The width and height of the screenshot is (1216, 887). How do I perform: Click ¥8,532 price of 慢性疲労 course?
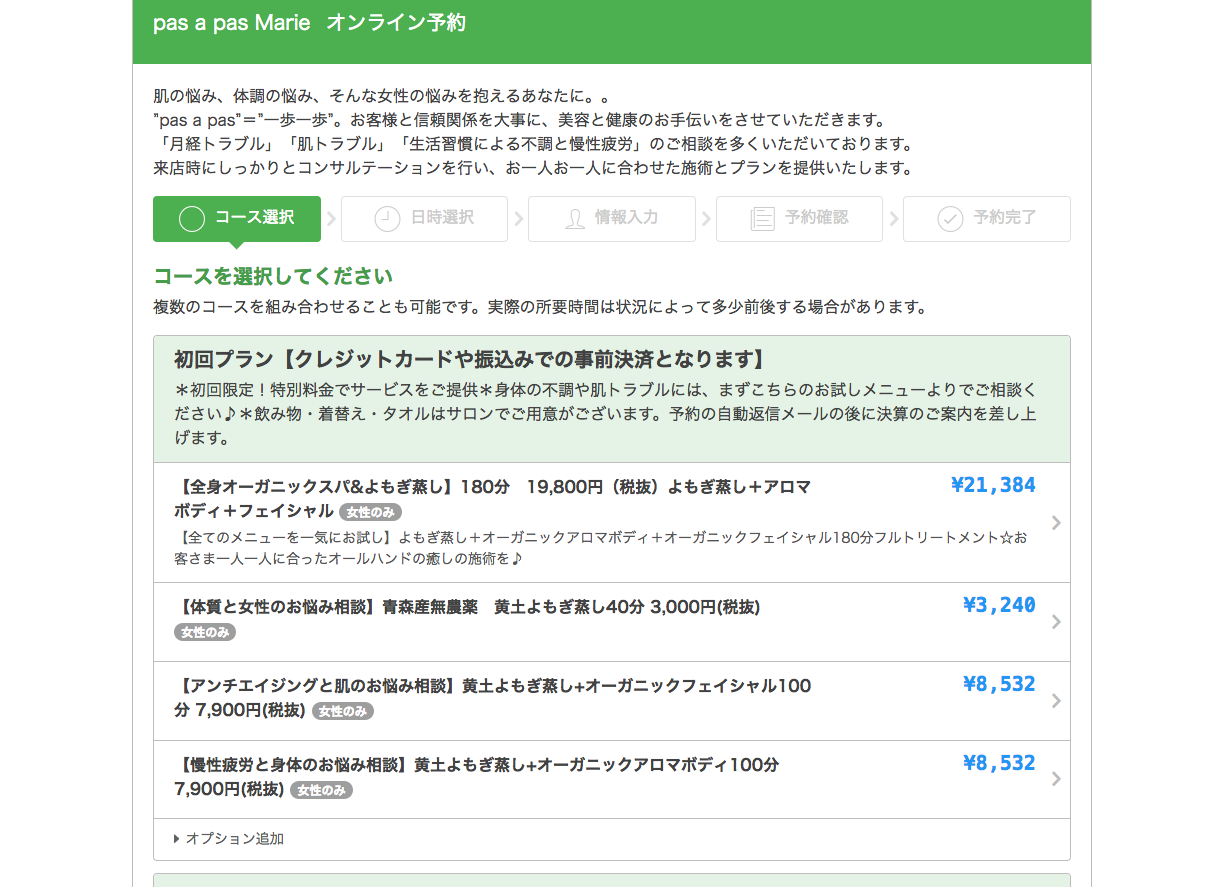999,763
